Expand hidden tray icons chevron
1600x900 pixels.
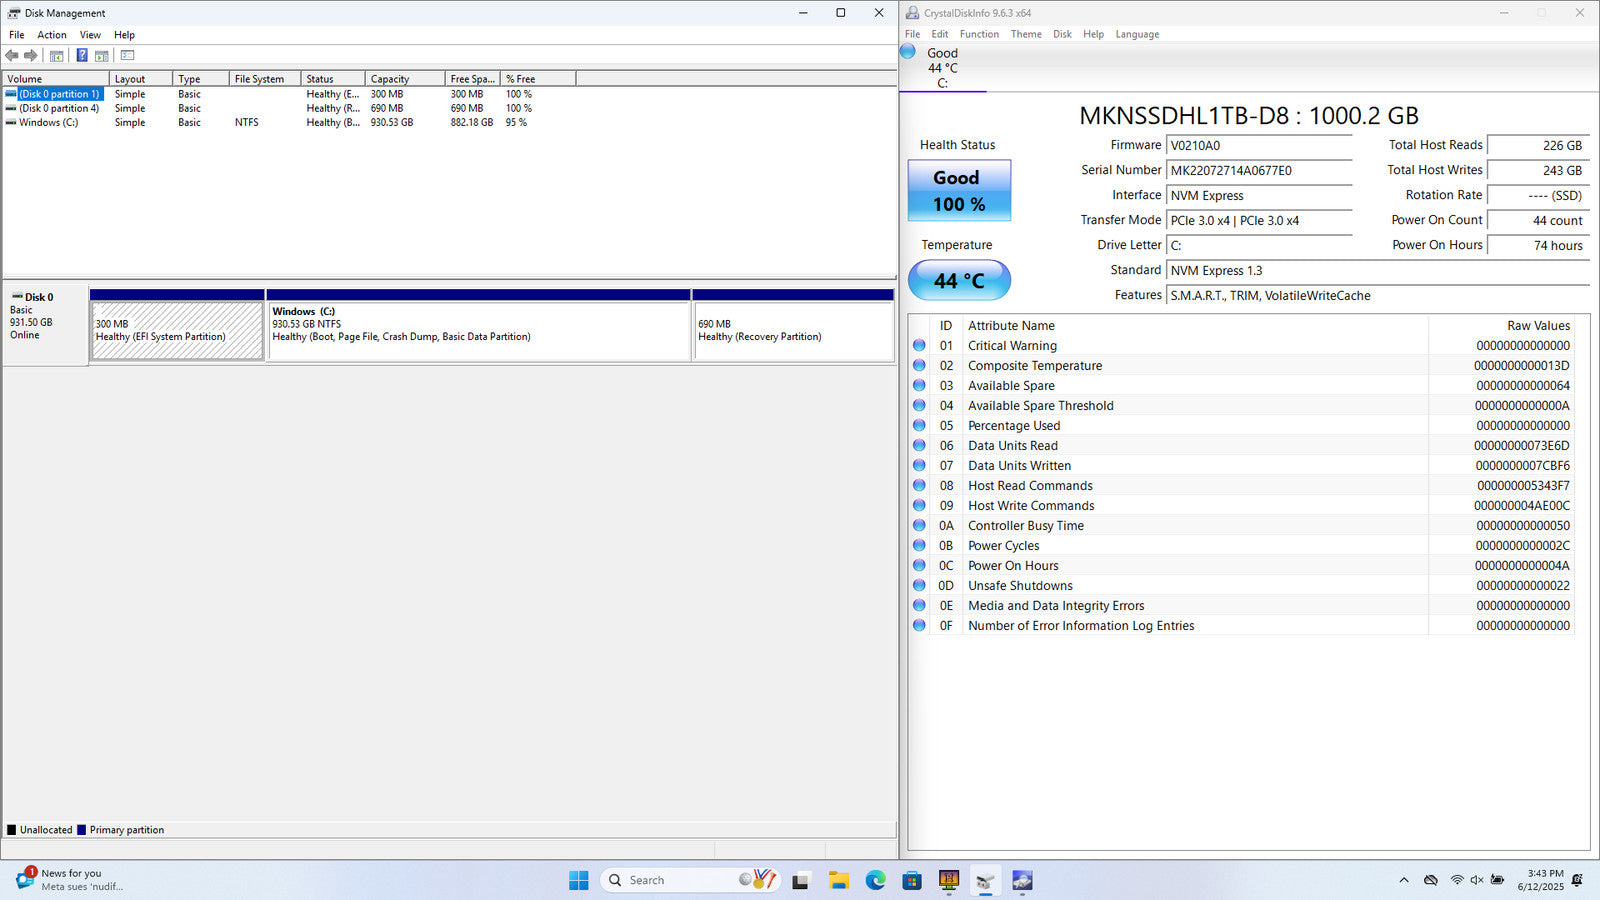pyautogui.click(x=1404, y=880)
